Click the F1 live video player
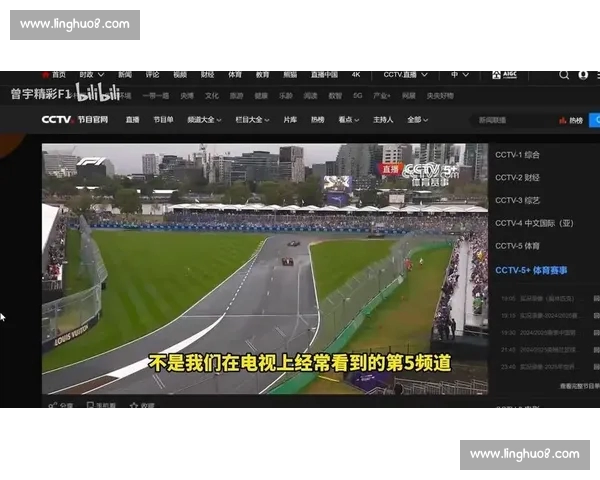Viewport: 600px width, 480px height. (264, 268)
